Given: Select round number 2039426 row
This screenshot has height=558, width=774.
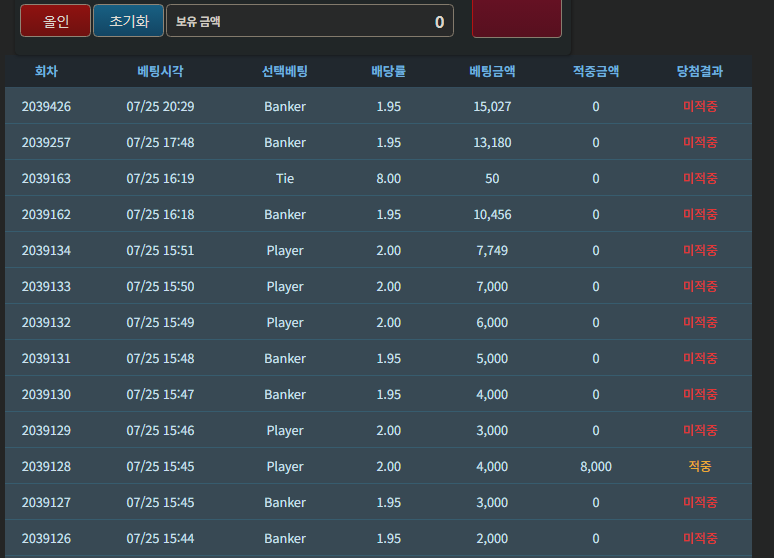Looking at the screenshot, I should (379, 106).
